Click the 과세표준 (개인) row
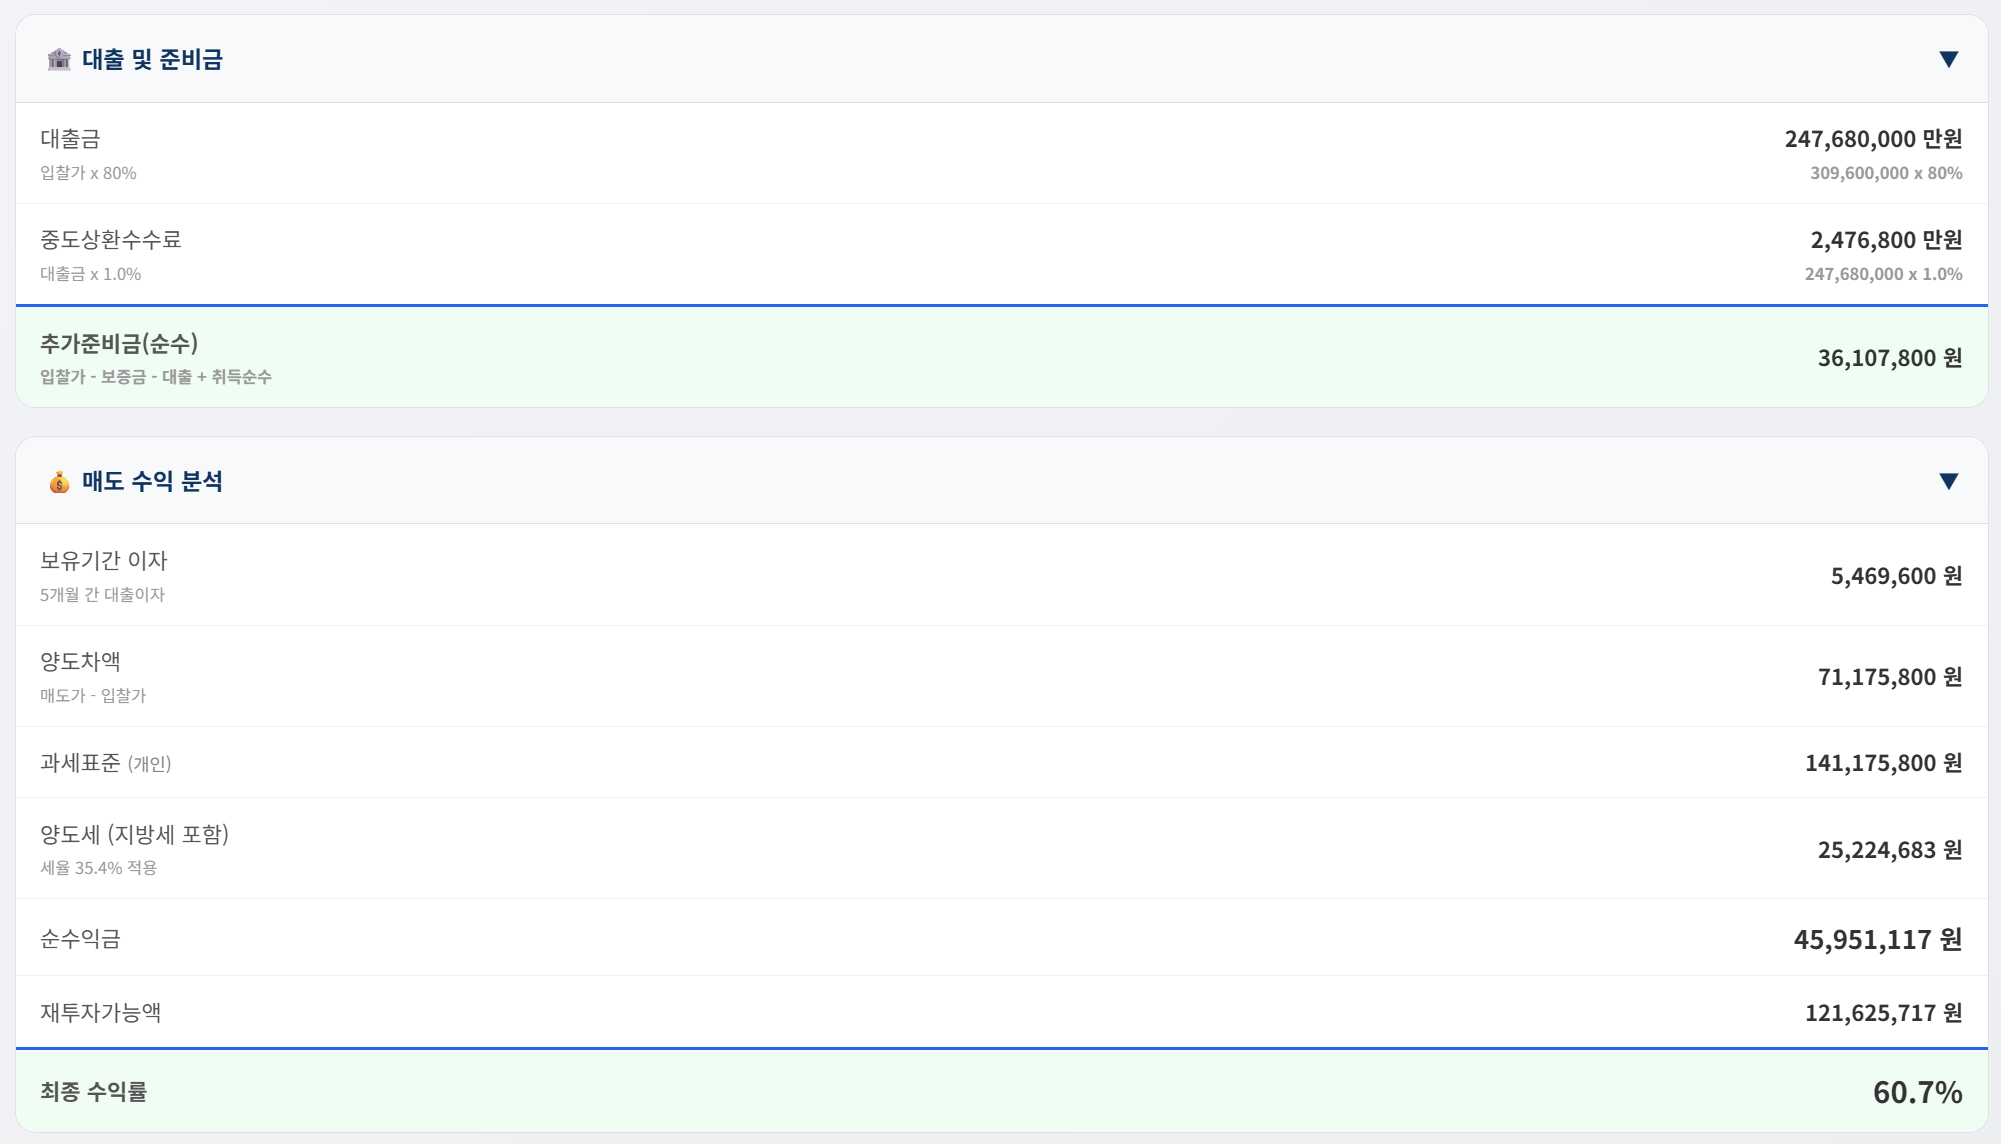The image size is (2001, 1144). tap(105, 763)
